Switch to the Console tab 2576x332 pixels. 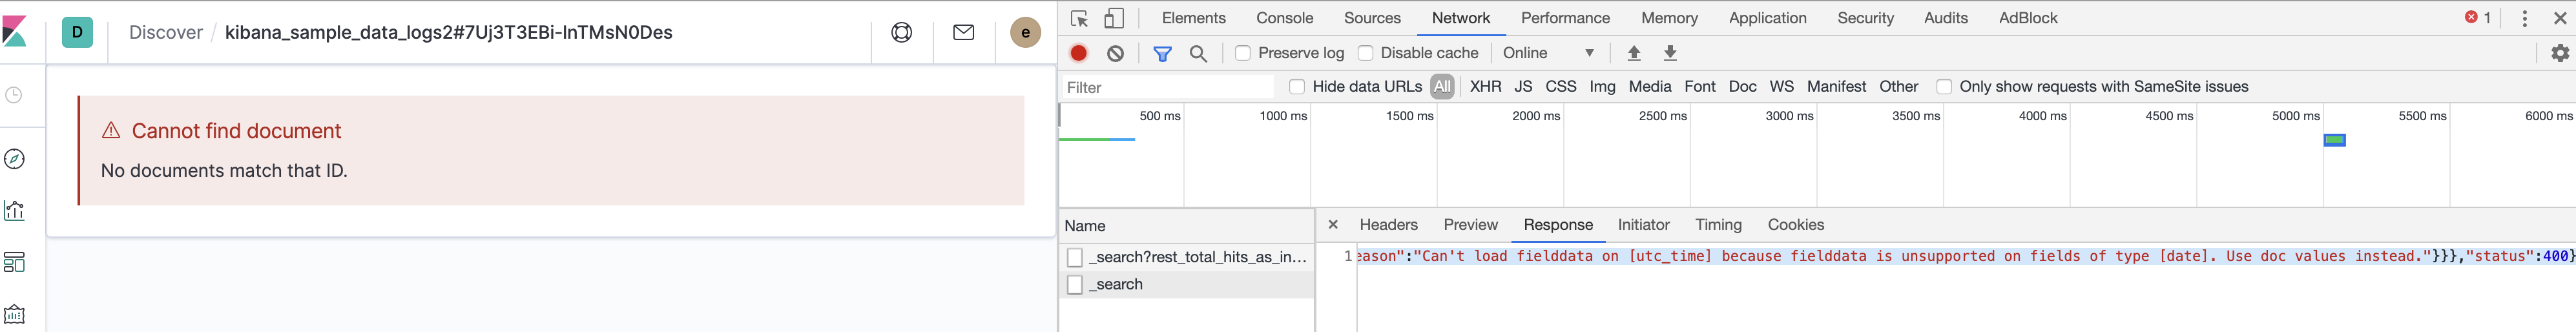click(x=1284, y=18)
